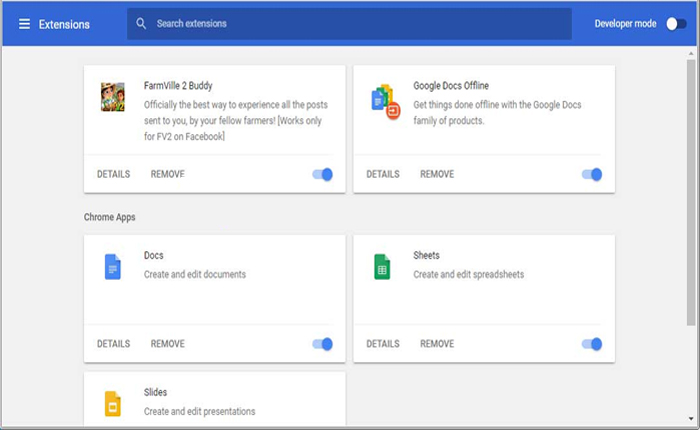Image resolution: width=700 pixels, height=430 pixels.
Task: View Details of Google Docs Offline
Action: tap(383, 175)
